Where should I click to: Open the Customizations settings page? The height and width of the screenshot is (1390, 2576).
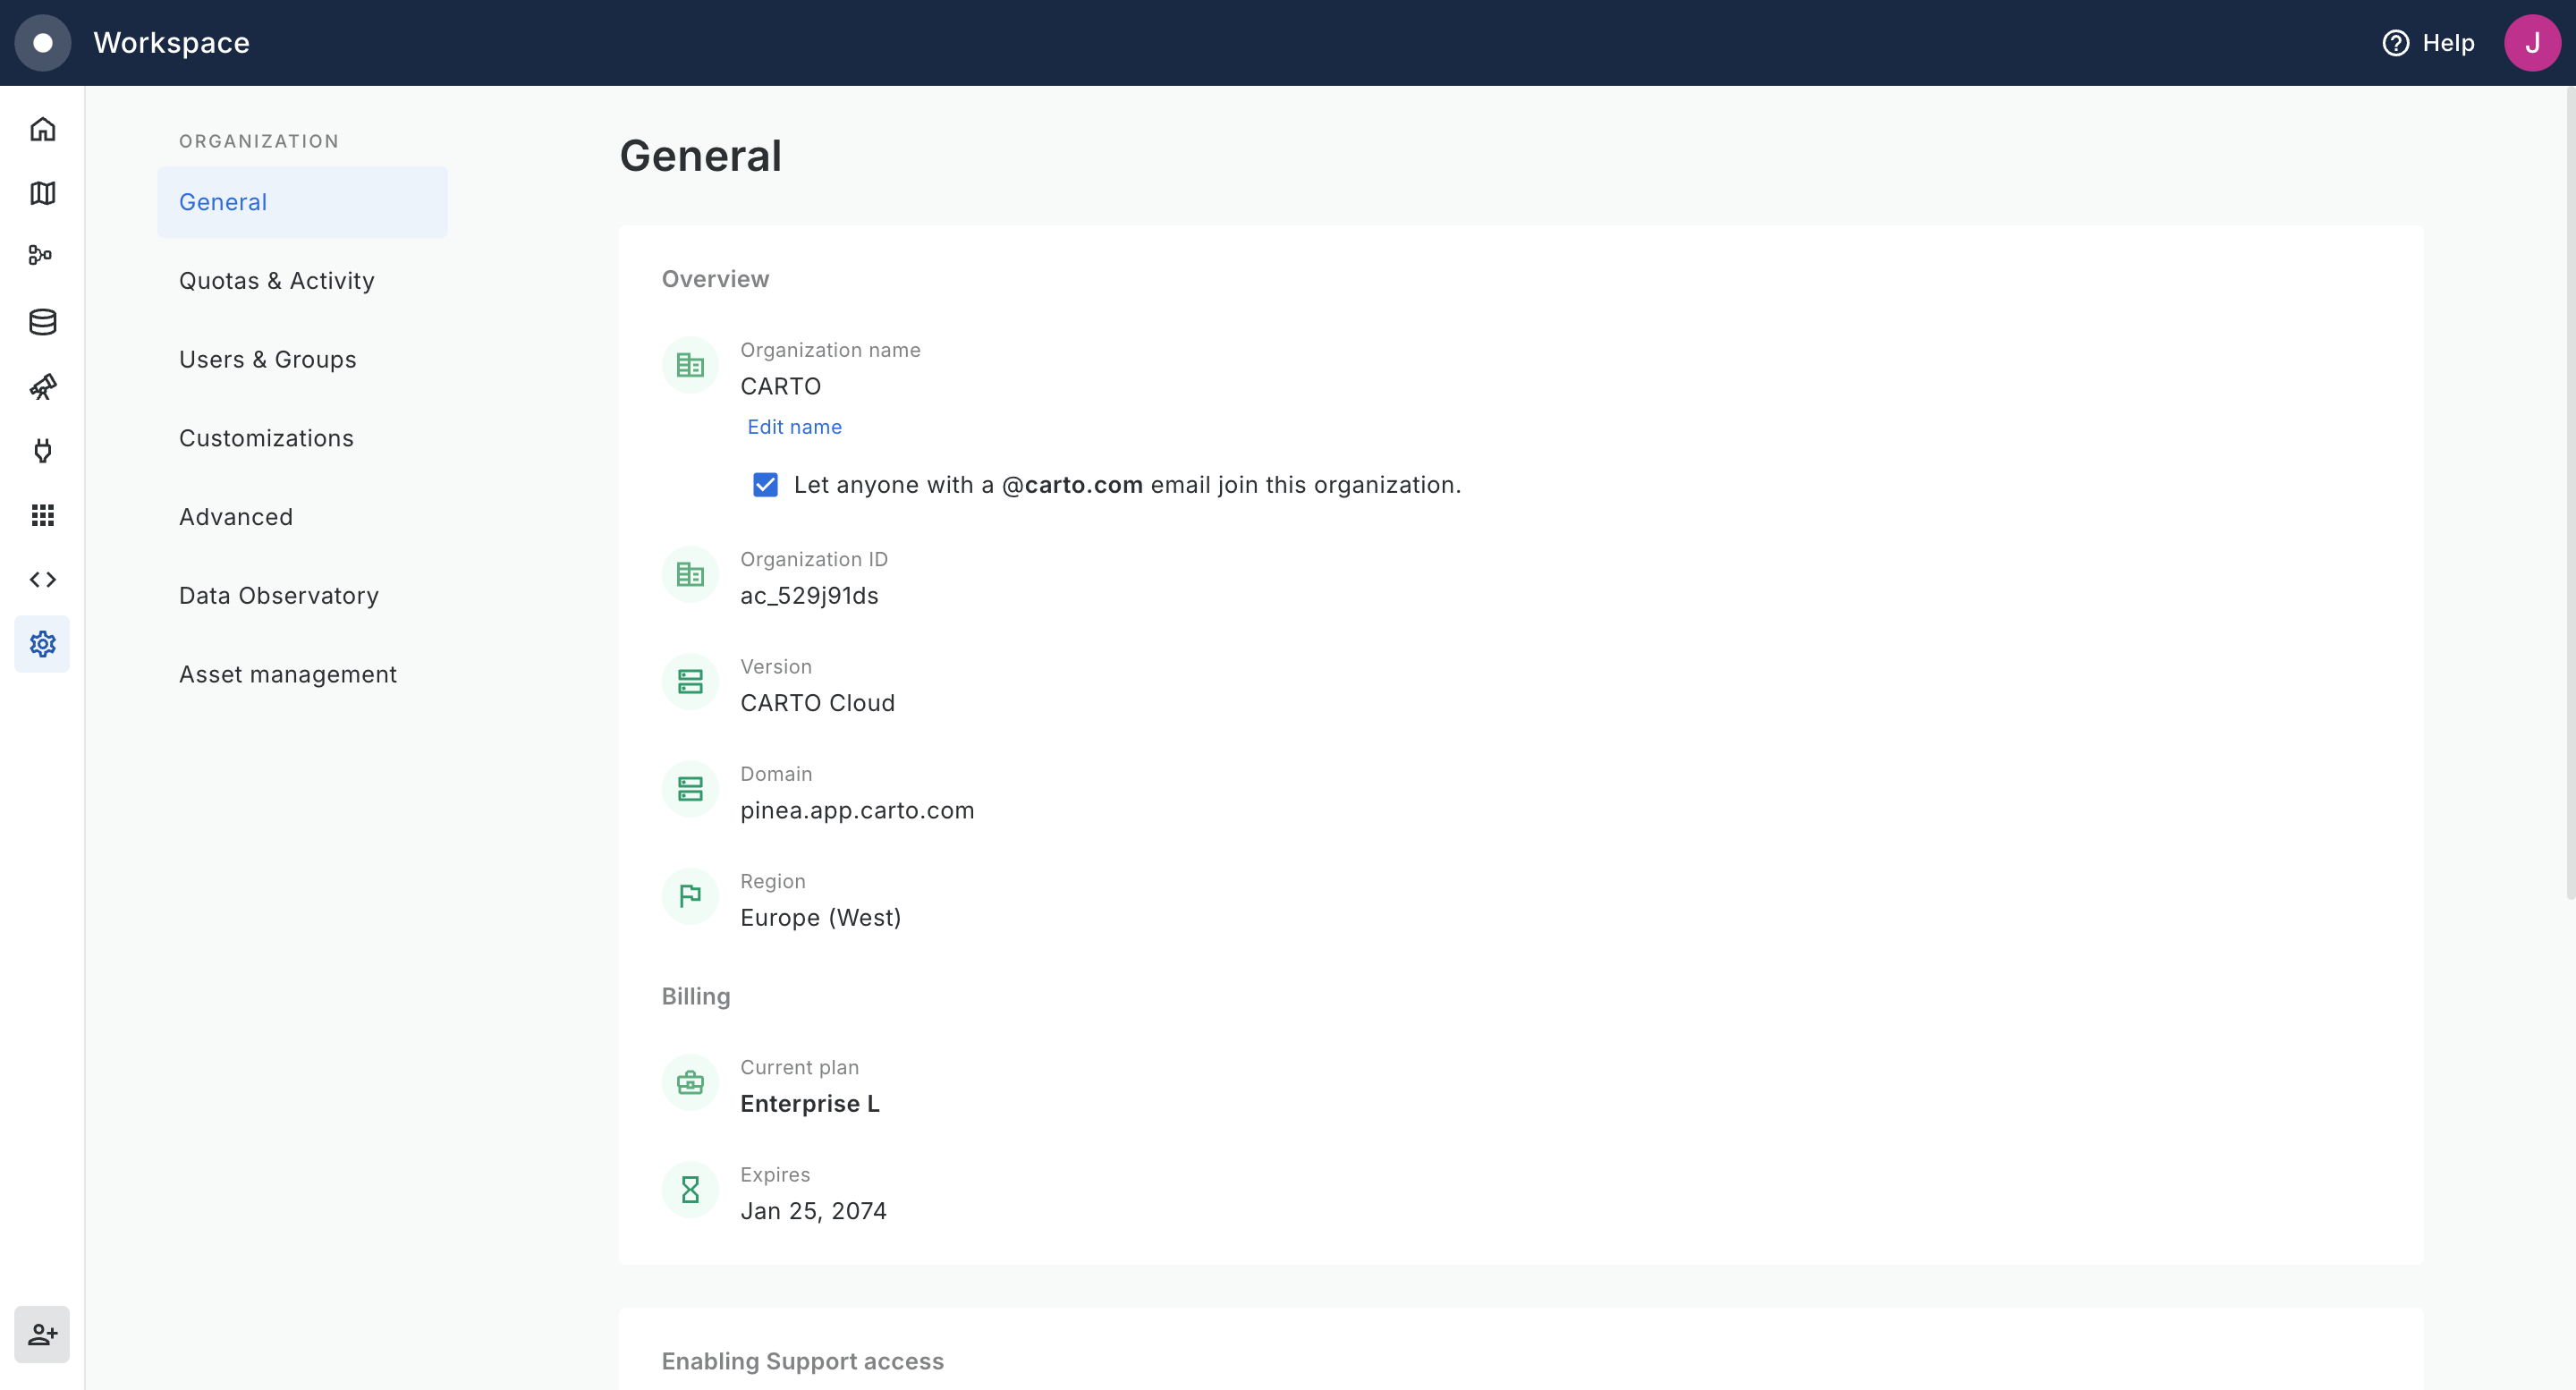[x=266, y=438]
